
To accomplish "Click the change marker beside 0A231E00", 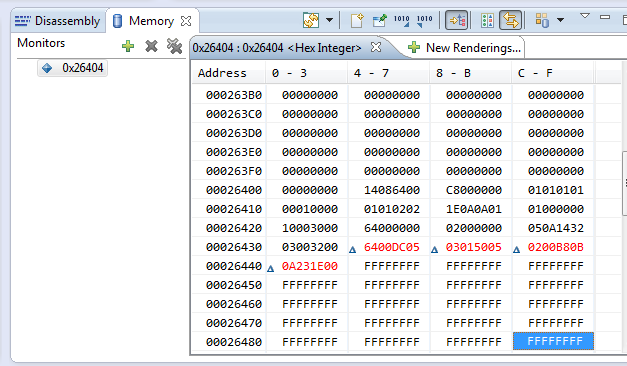I will point(270,269).
